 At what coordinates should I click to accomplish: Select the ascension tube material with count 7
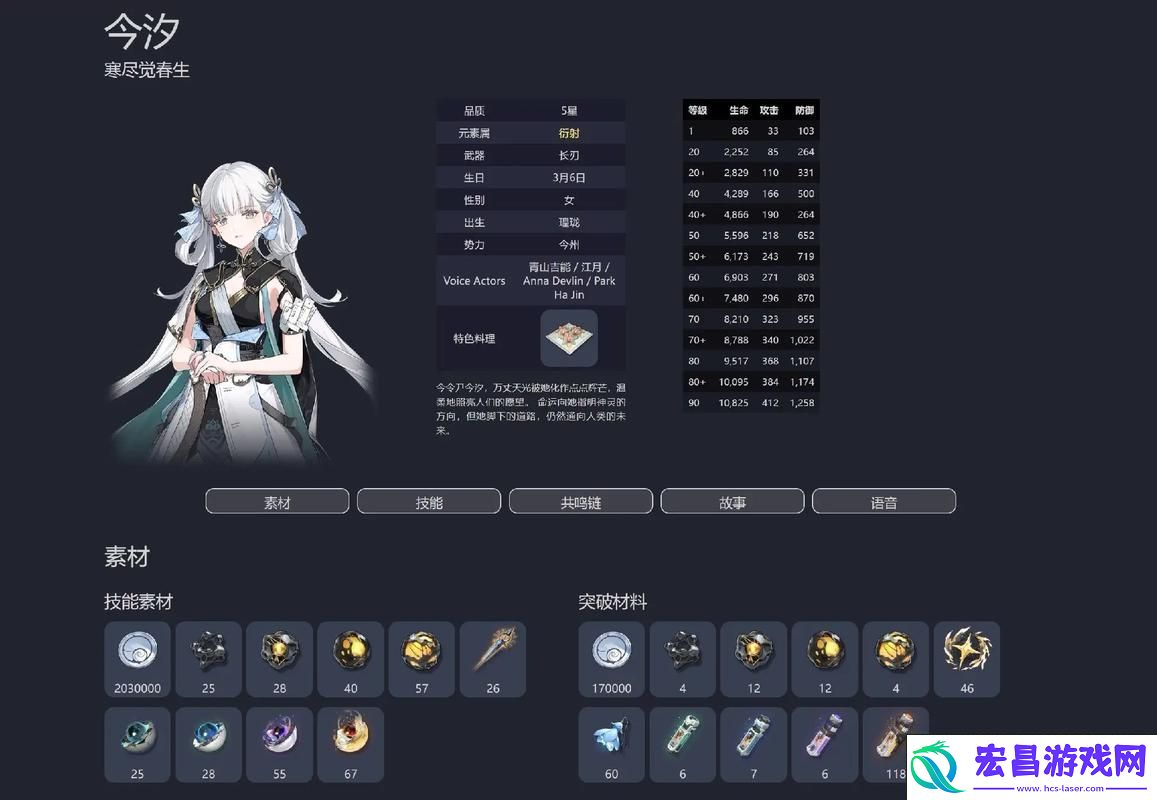click(753, 745)
